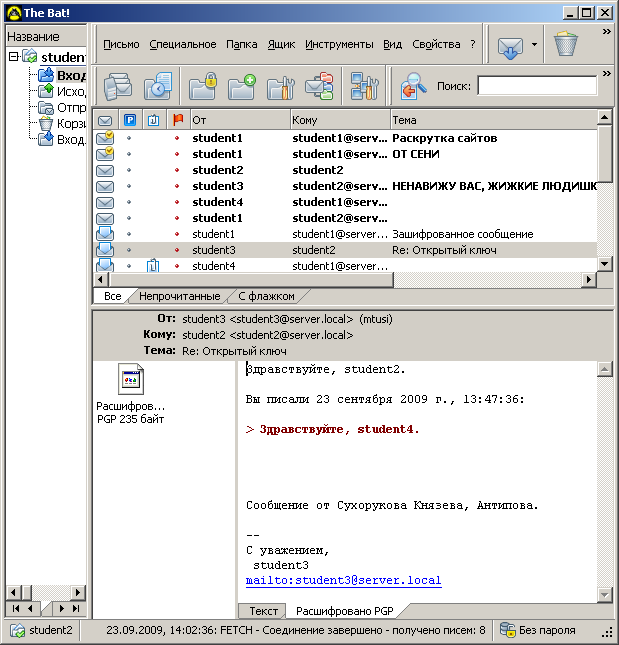Viewport: 619px width, 645px height.
Task: Click the folder with padlock icon
Action: click(x=202, y=86)
